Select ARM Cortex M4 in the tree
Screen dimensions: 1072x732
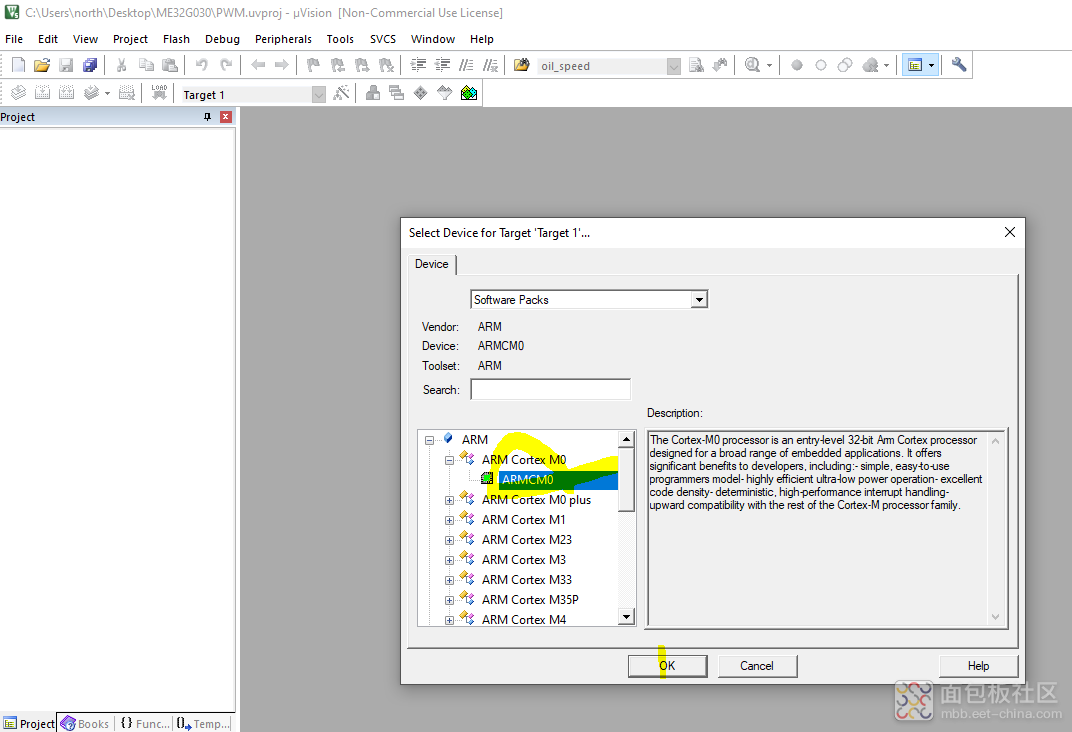click(524, 619)
